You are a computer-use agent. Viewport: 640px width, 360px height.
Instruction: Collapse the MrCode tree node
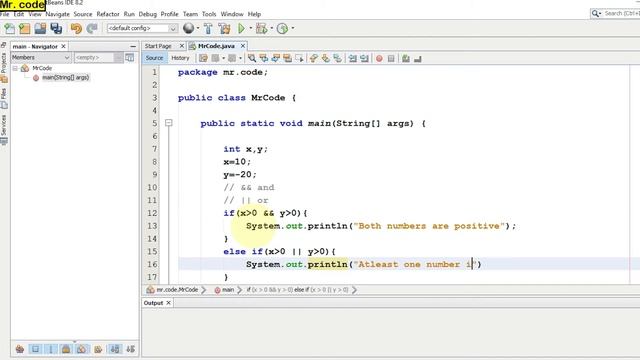click(15, 68)
